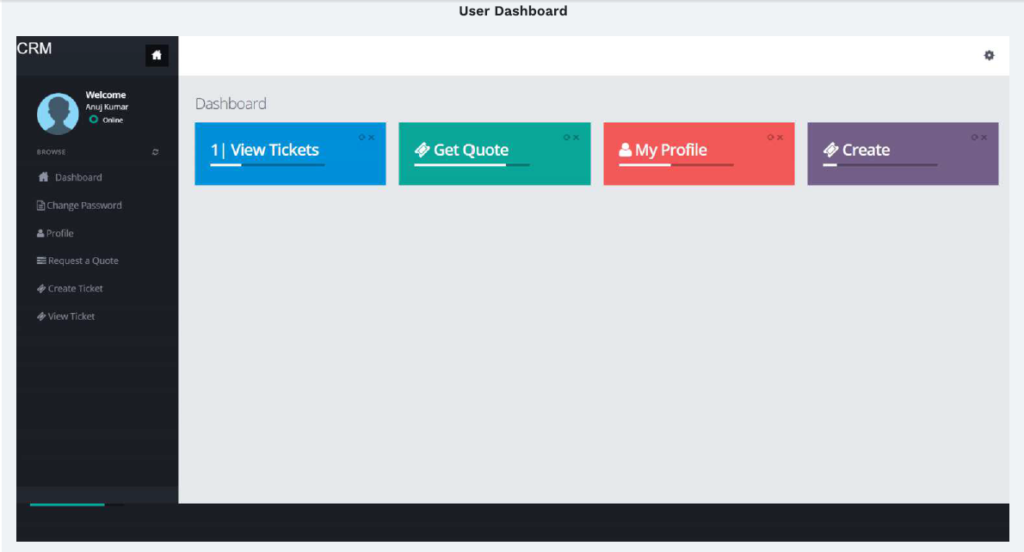Open the Get Quote card

pos(494,154)
